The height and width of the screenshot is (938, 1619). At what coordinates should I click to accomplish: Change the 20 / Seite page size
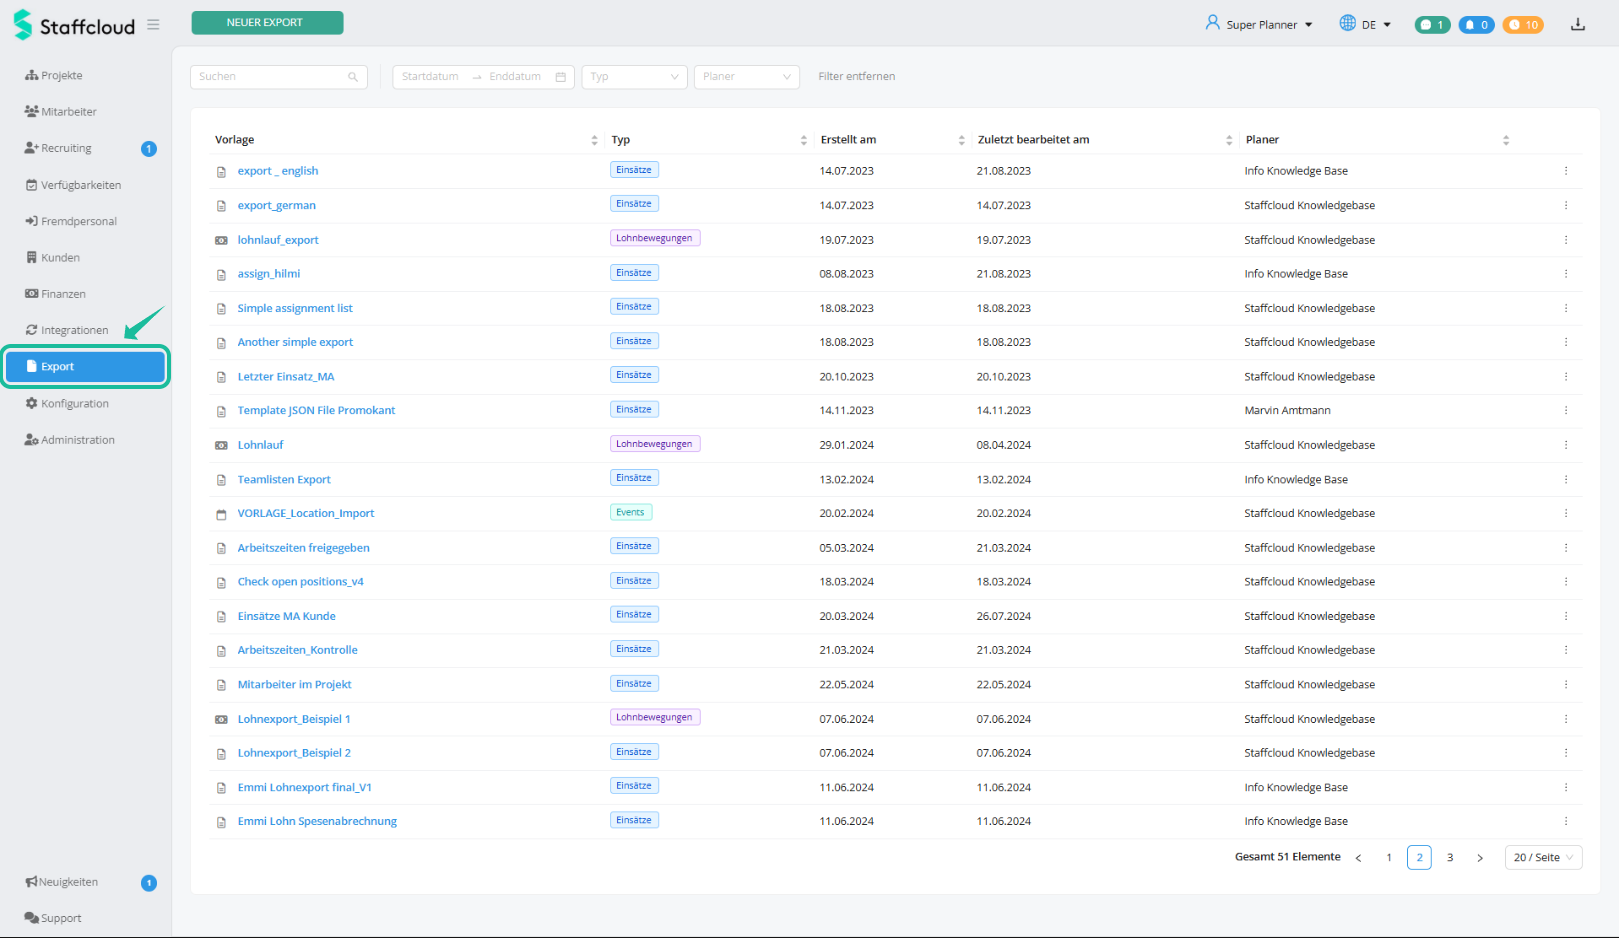click(x=1543, y=857)
